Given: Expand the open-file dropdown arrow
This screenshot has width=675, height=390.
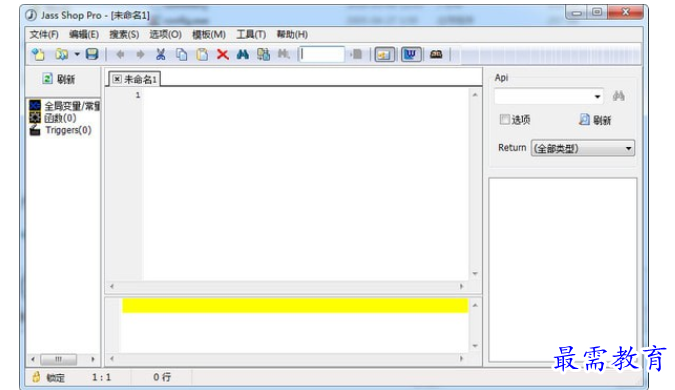Looking at the screenshot, I should coord(77,54).
